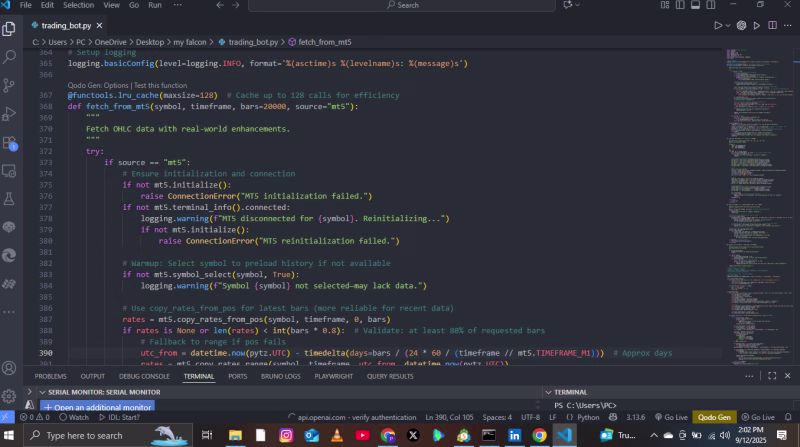The image size is (800, 447).
Task: Toggle bottom panel visibility
Action: tap(695, 5)
